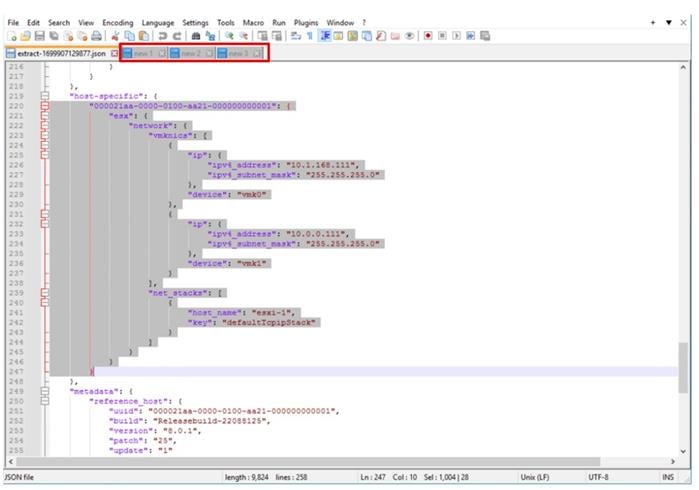
Task: Click the Close All toolbar icon
Action: click(82, 36)
